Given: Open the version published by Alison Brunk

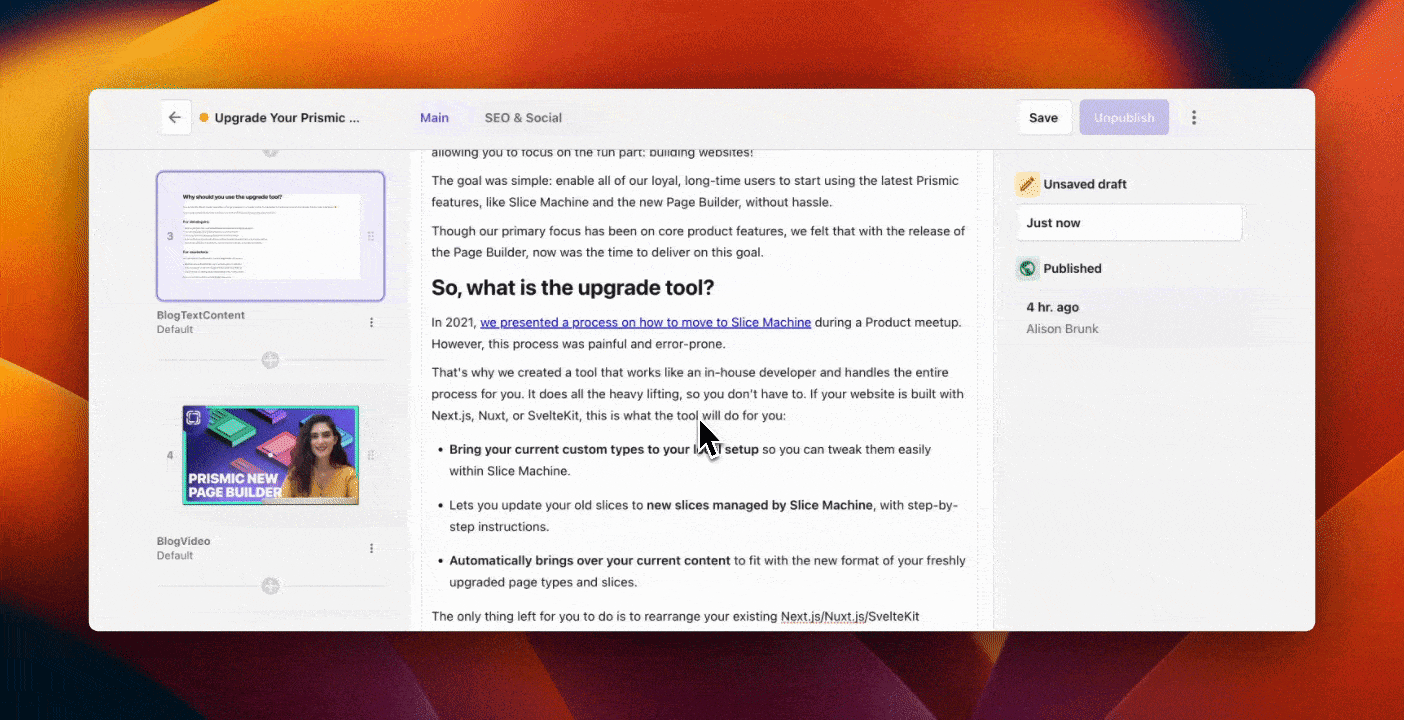Looking at the screenshot, I should click(1062, 317).
